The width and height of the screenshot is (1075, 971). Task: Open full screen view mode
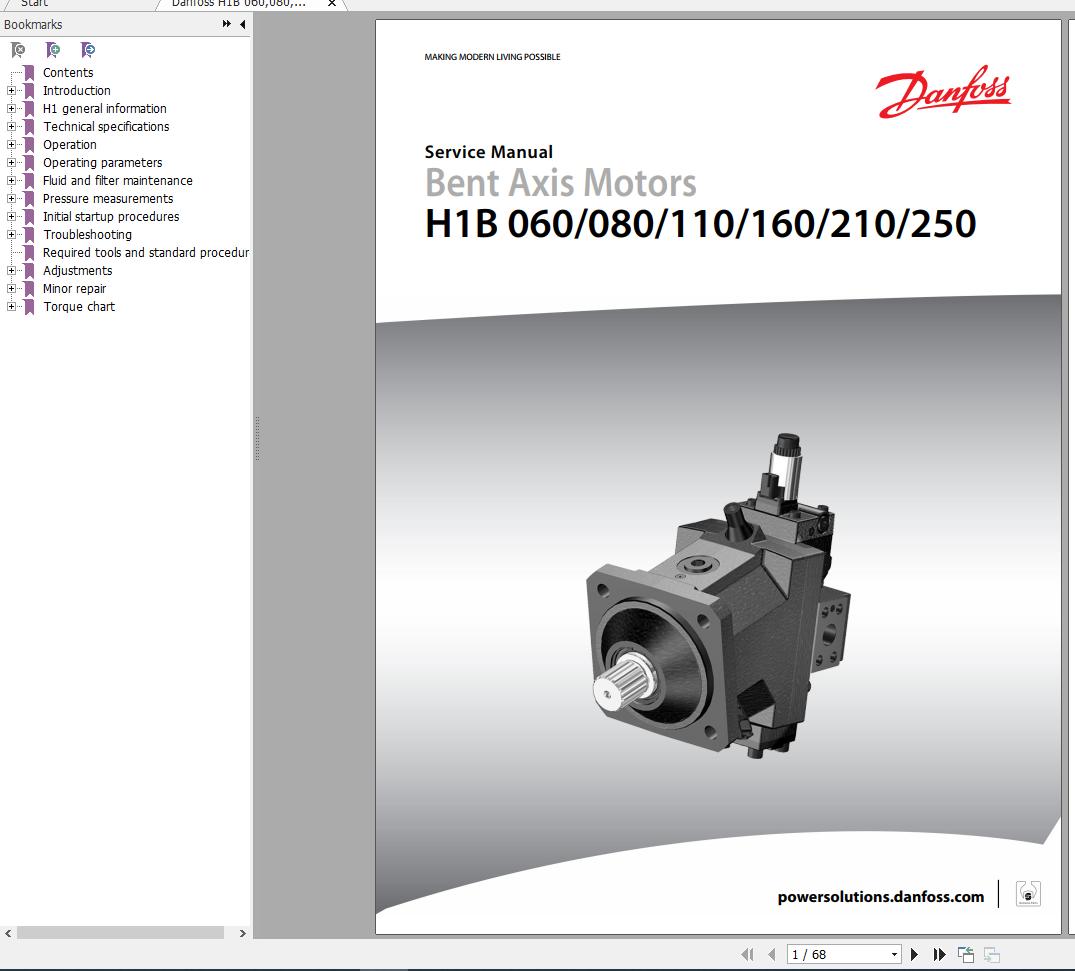(965, 953)
